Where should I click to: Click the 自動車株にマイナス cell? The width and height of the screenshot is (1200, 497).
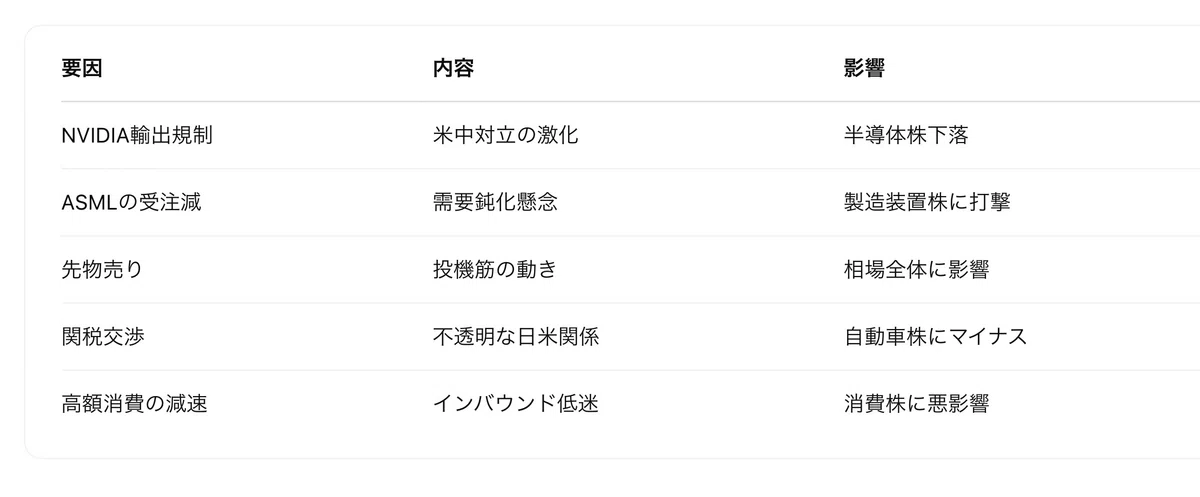click(935, 336)
